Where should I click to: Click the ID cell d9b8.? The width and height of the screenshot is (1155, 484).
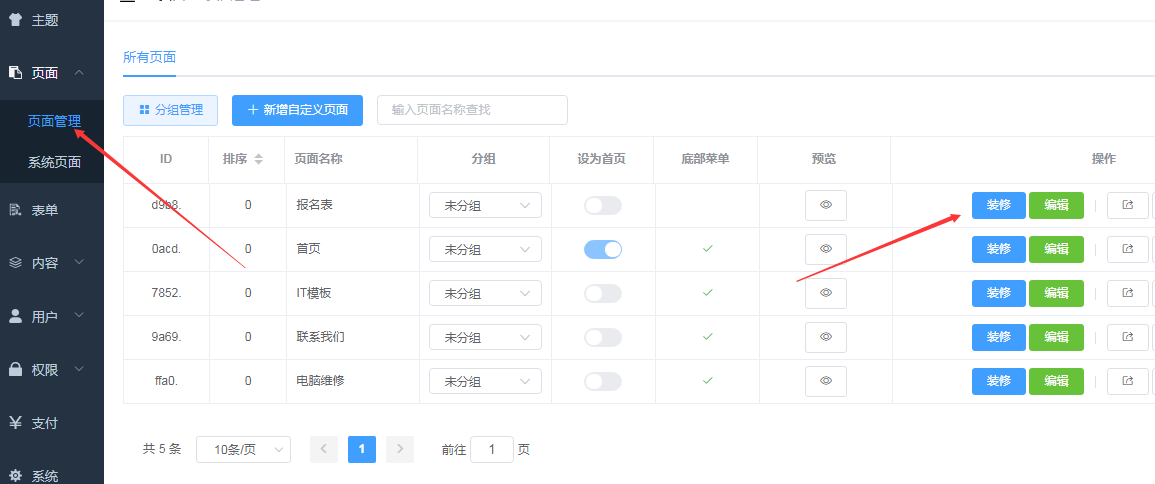pyautogui.click(x=166, y=206)
